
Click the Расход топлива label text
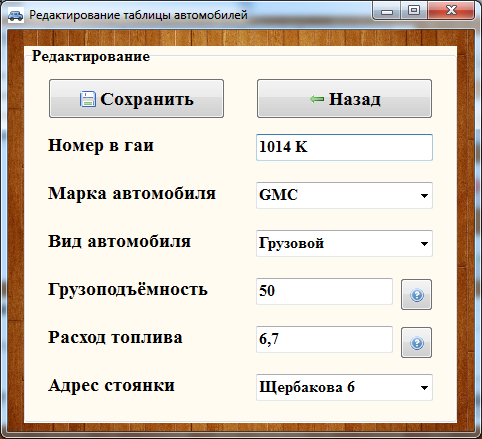coord(115,338)
